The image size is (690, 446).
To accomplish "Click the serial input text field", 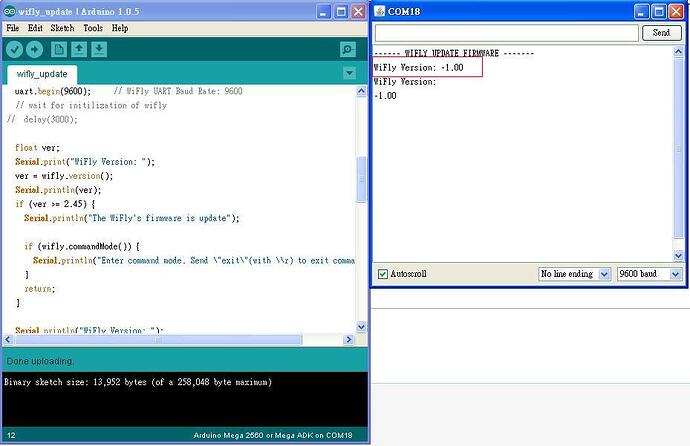I will click(x=506, y=33).
